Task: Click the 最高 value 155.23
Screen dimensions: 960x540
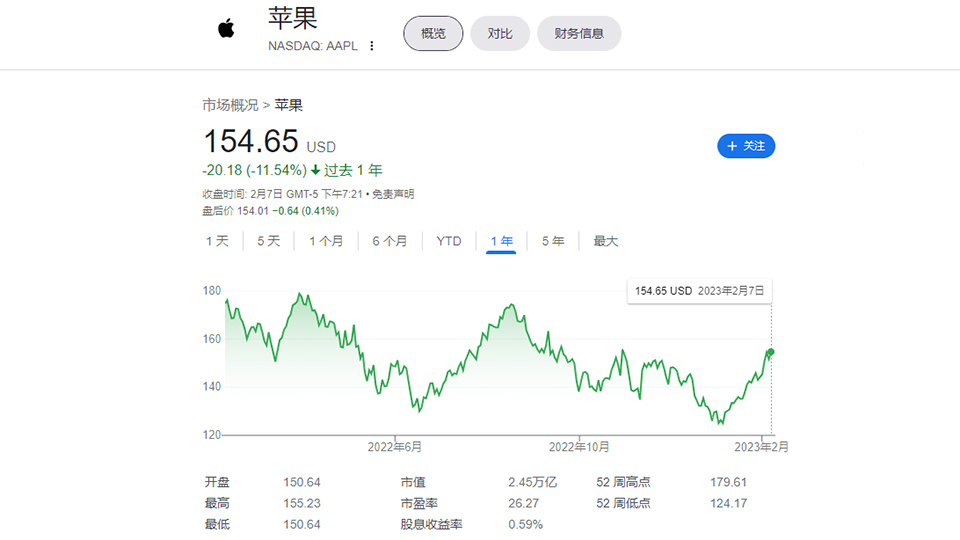Action: 302,503
